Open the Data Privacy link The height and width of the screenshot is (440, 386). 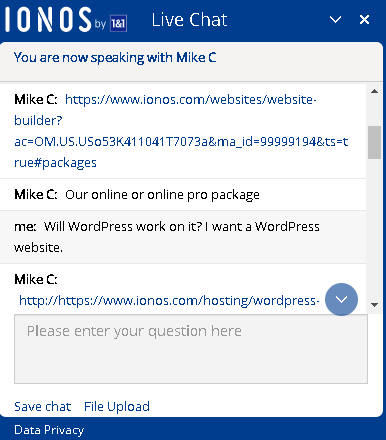click(x=49, y=430)
